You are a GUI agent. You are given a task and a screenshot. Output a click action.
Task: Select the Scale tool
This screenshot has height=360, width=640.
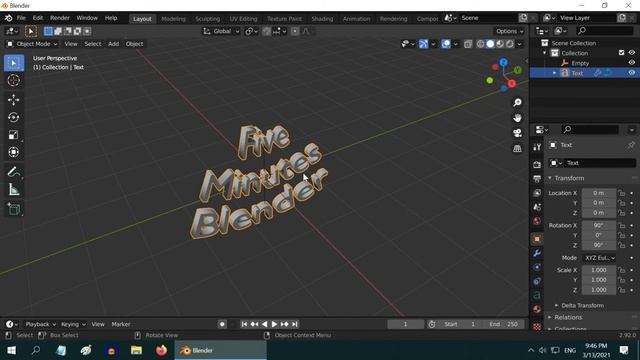click(x=14, y=135)
